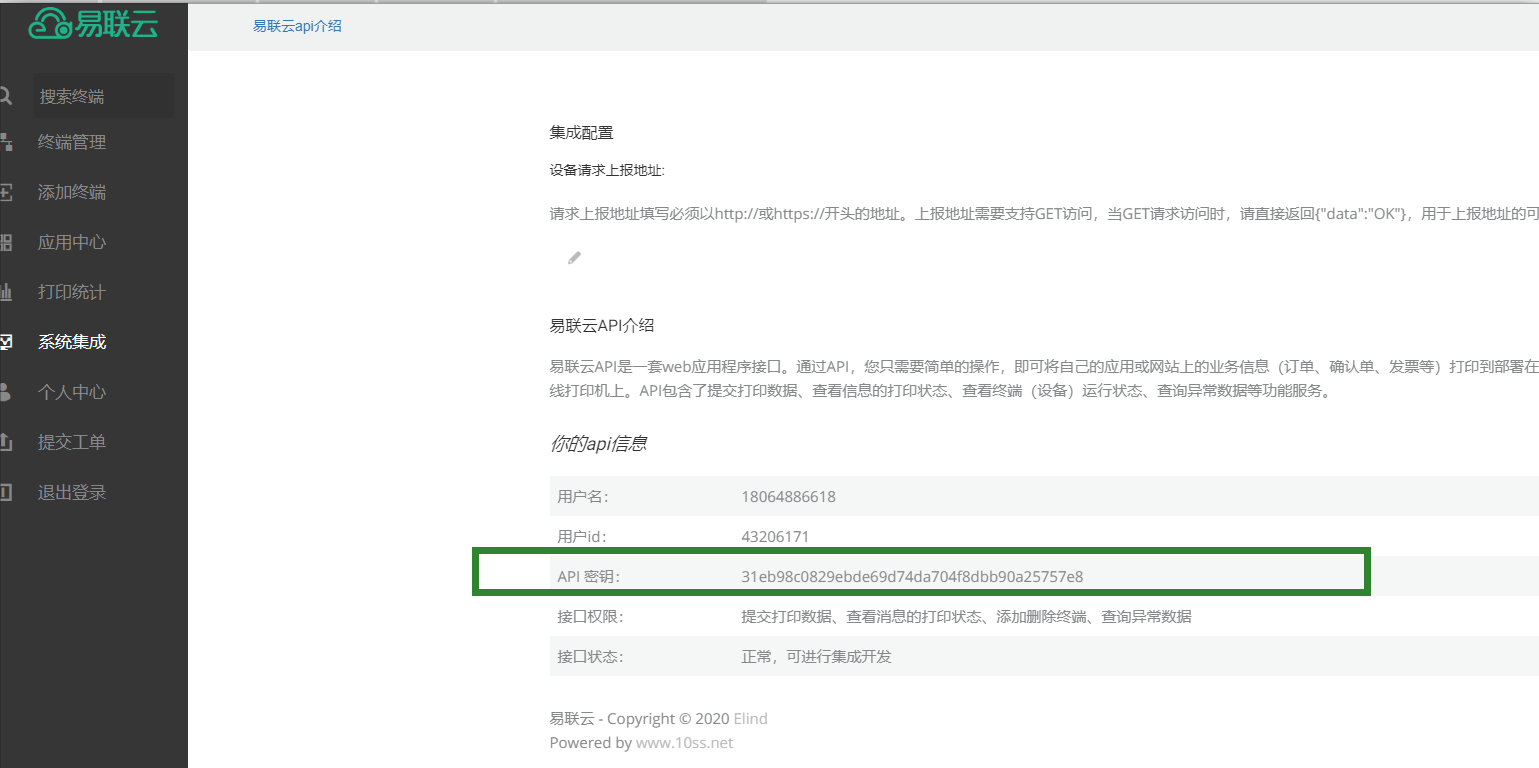This screenshot has height=768, width=1539.
Task: Click the 易联云API介绍 section heading
Action: click(x=602, y=325)
